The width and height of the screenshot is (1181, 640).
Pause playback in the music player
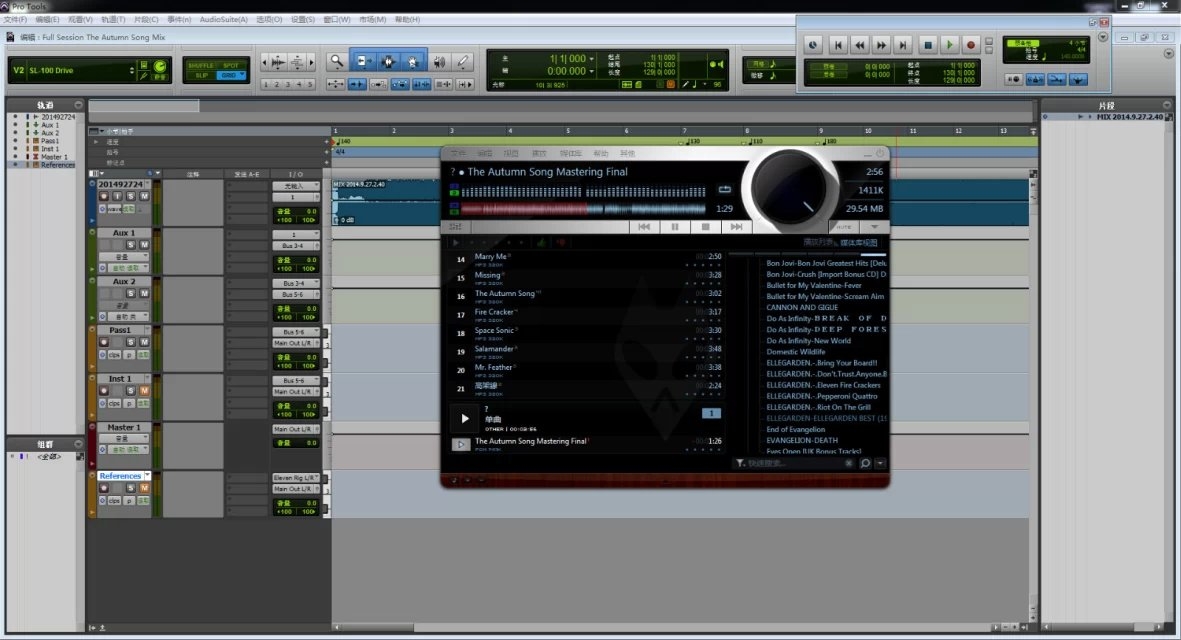pyautogui.click(x=675, y=227)
